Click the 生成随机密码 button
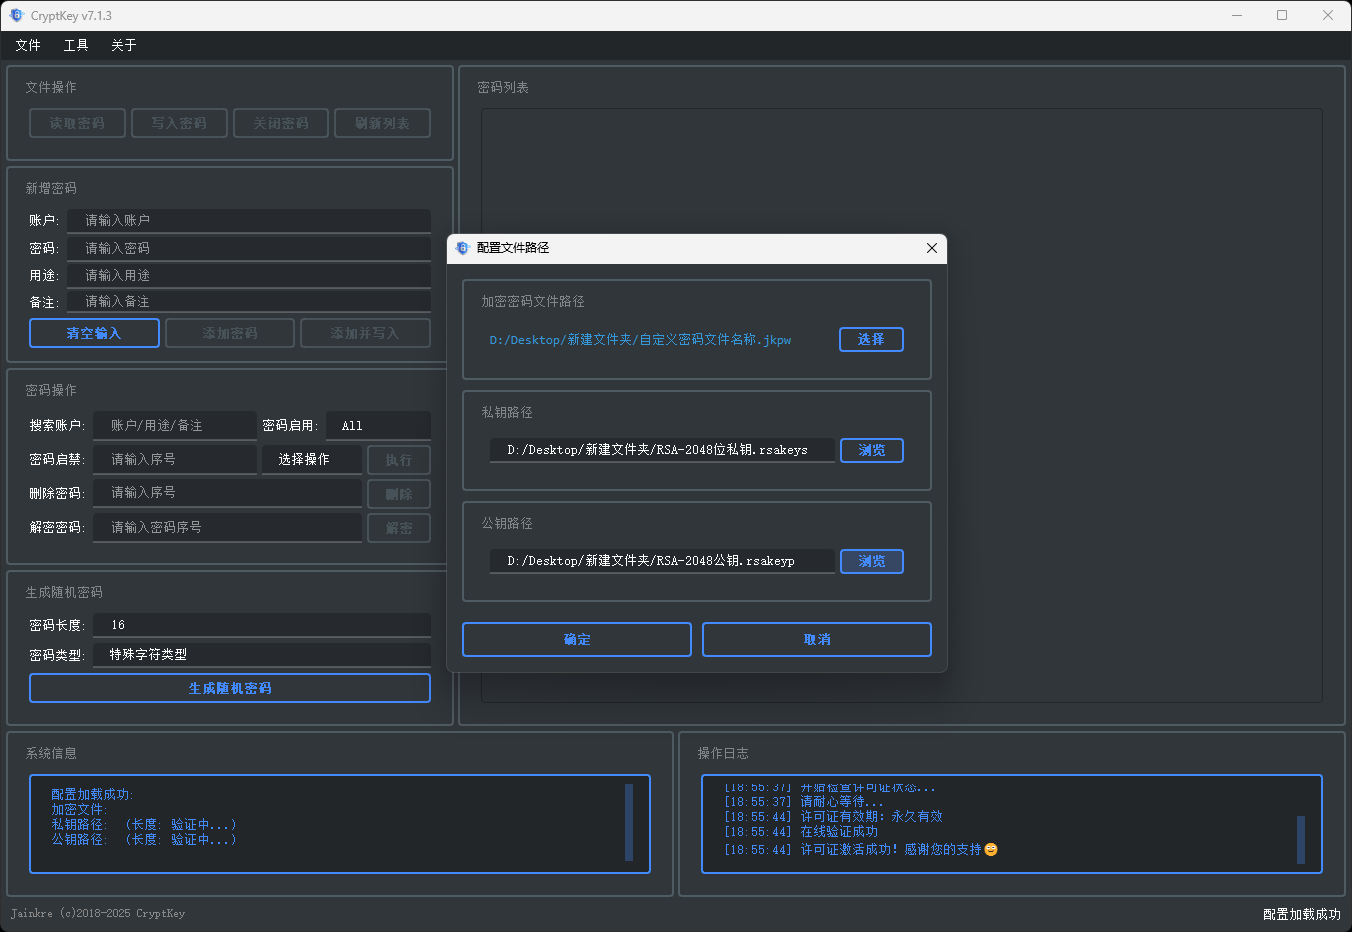 [230, 688]
